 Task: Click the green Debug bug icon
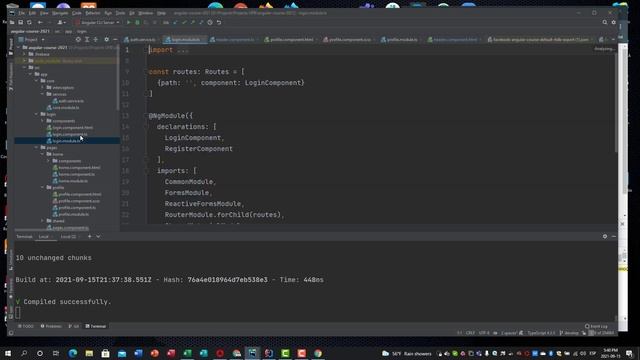pyautogui.click(x=138, y=22)
